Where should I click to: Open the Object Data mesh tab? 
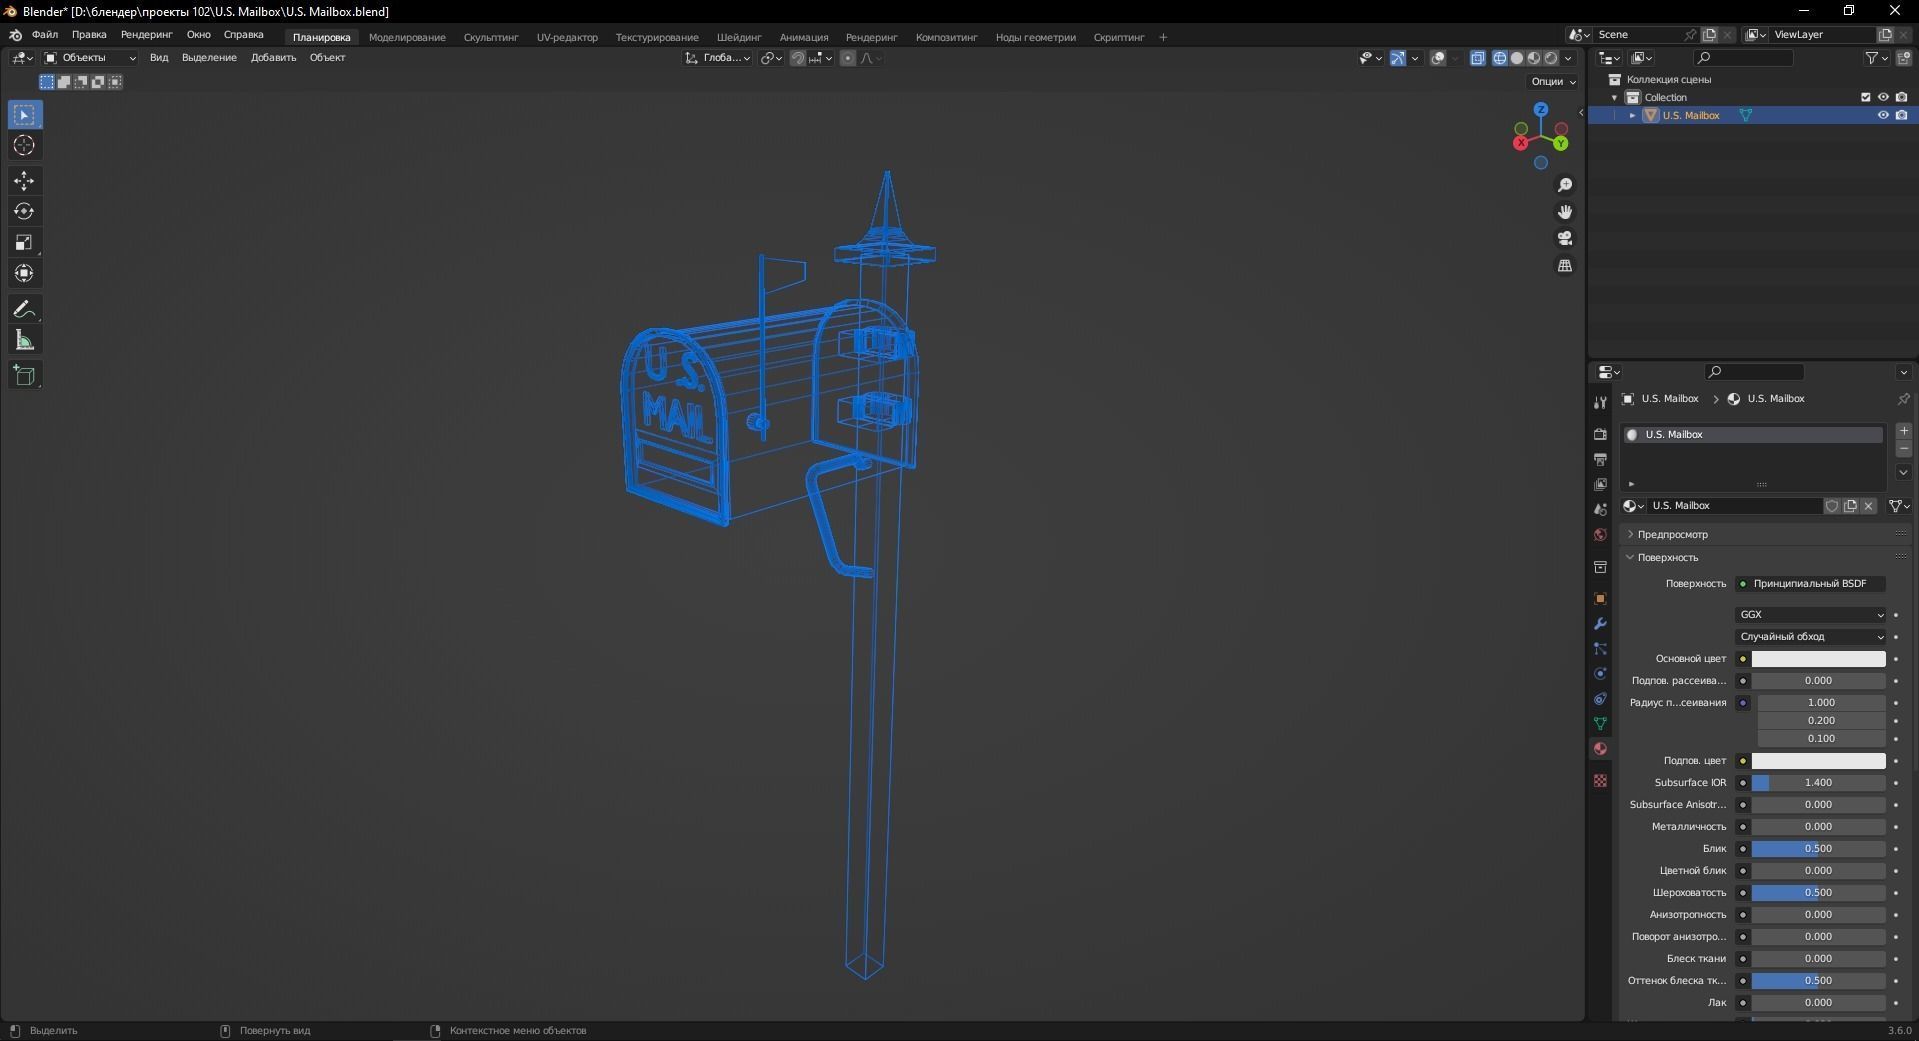1600,723
